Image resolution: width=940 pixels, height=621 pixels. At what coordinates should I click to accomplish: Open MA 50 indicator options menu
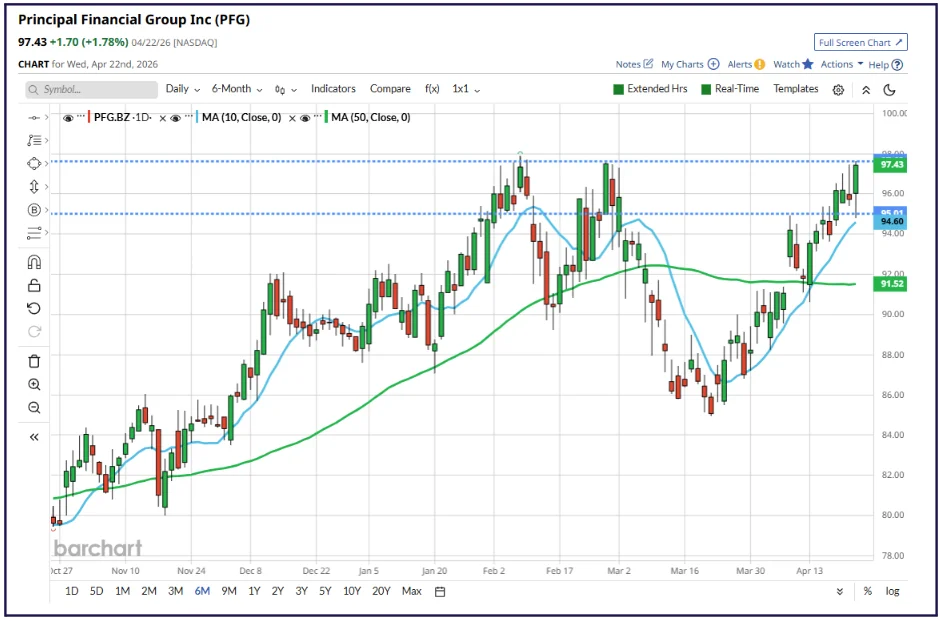318,116
